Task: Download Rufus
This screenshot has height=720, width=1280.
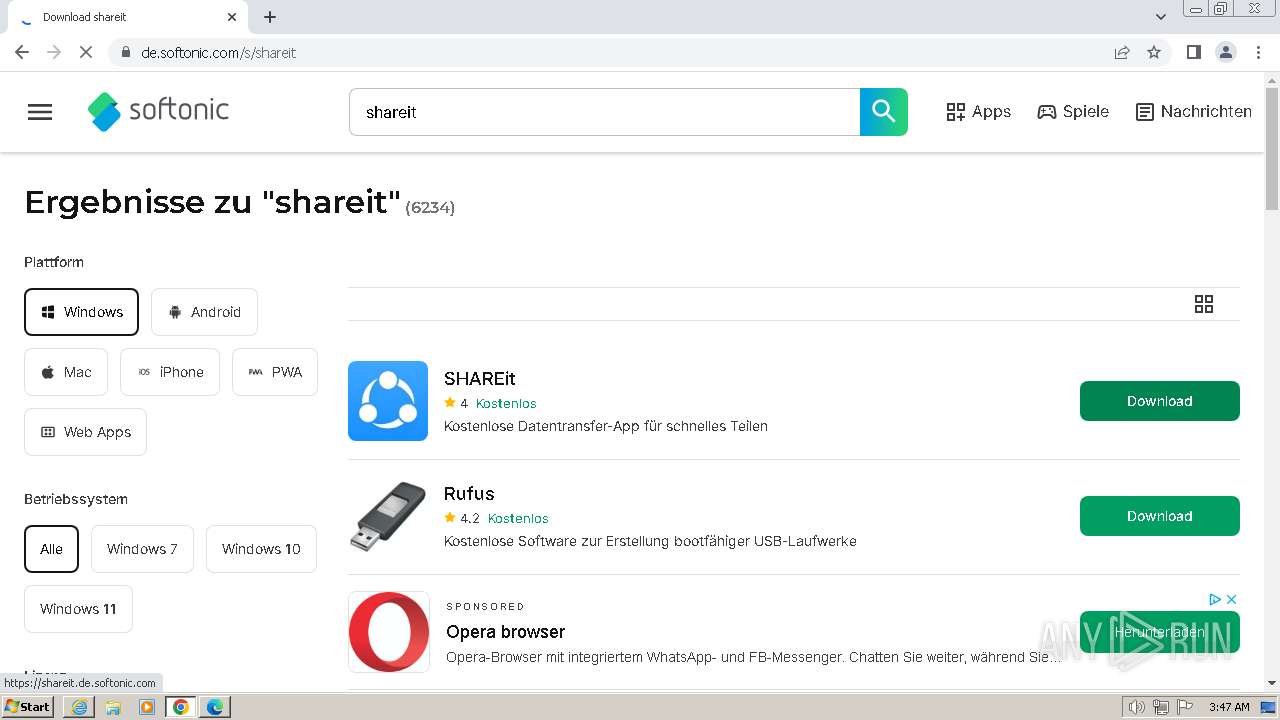Action: tap(1160, 516)
